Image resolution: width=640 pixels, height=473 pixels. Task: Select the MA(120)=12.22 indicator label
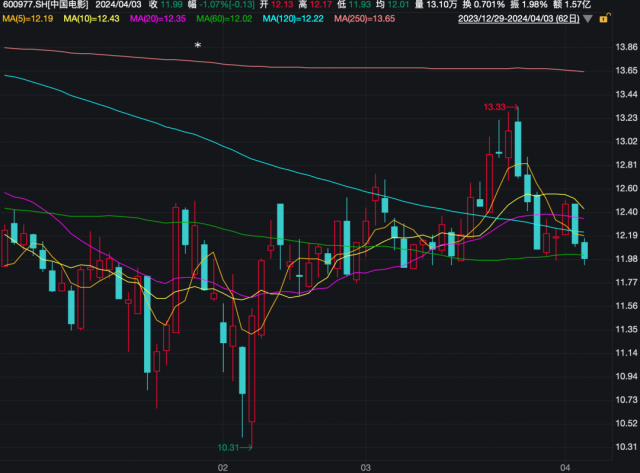[x=293, y=19]
